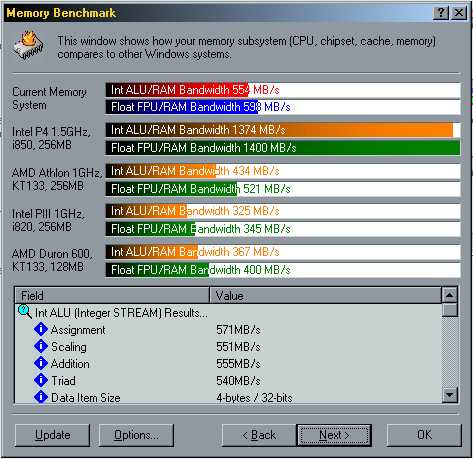Click the Value column header
This screenshot has width=473, height=459.
click(x=325, y=295)
